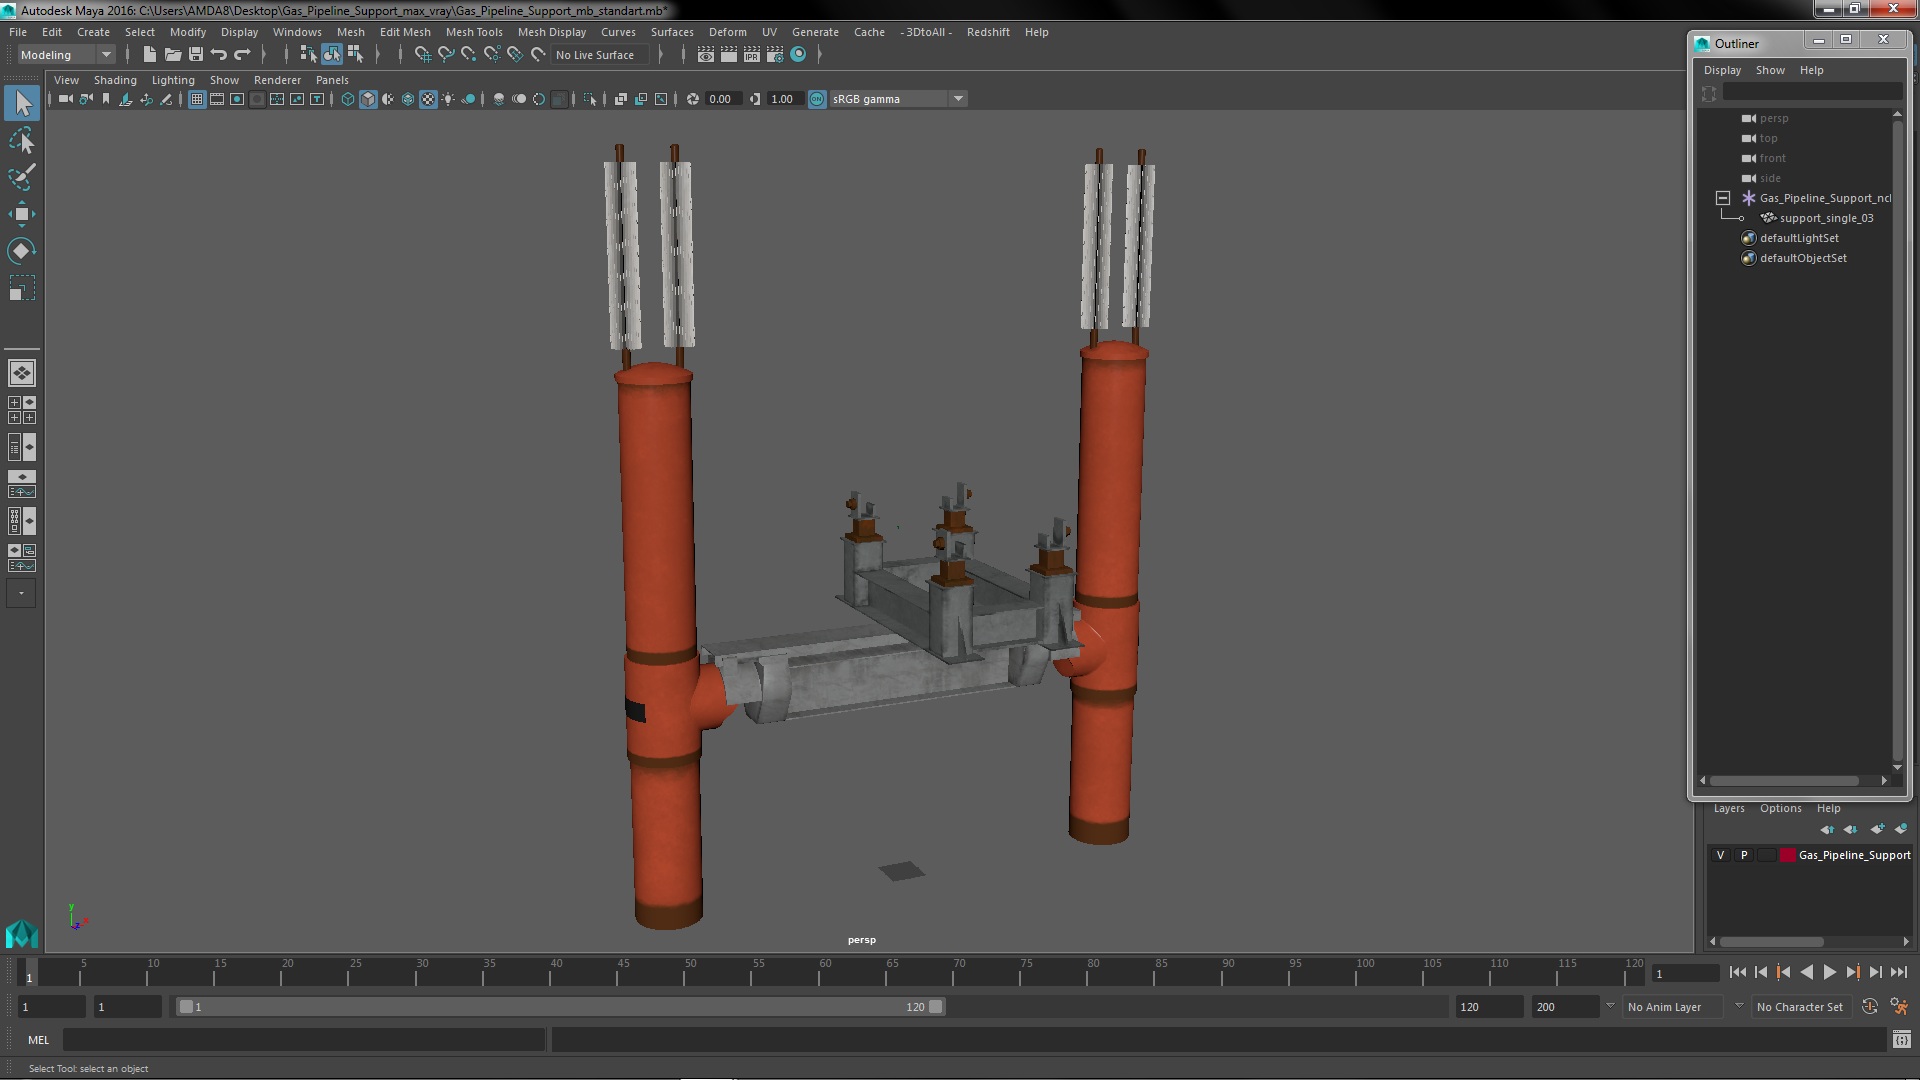The image size is (1920, 1080).
Task: Activate the Rotate tool
Action: (x=21, y=250)
